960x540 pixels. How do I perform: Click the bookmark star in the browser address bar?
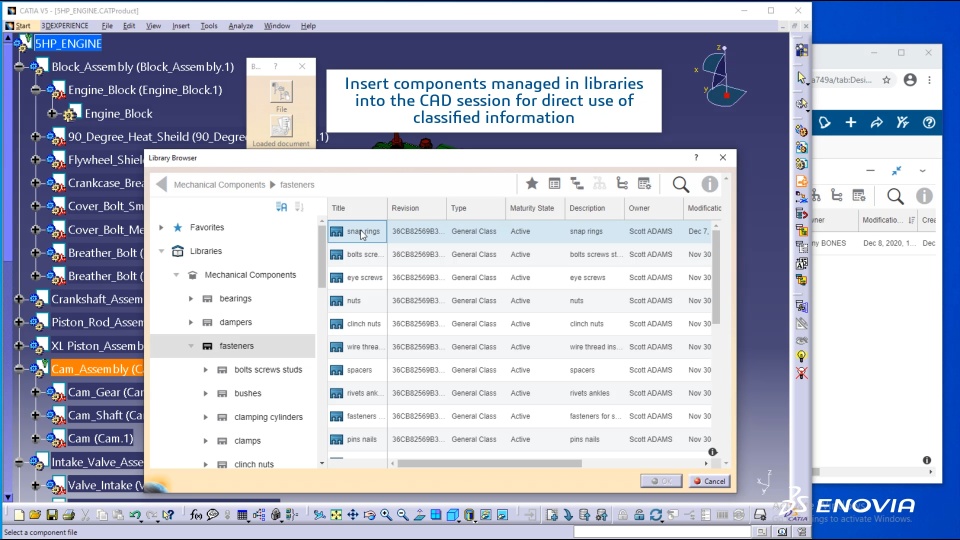[887, 80]
